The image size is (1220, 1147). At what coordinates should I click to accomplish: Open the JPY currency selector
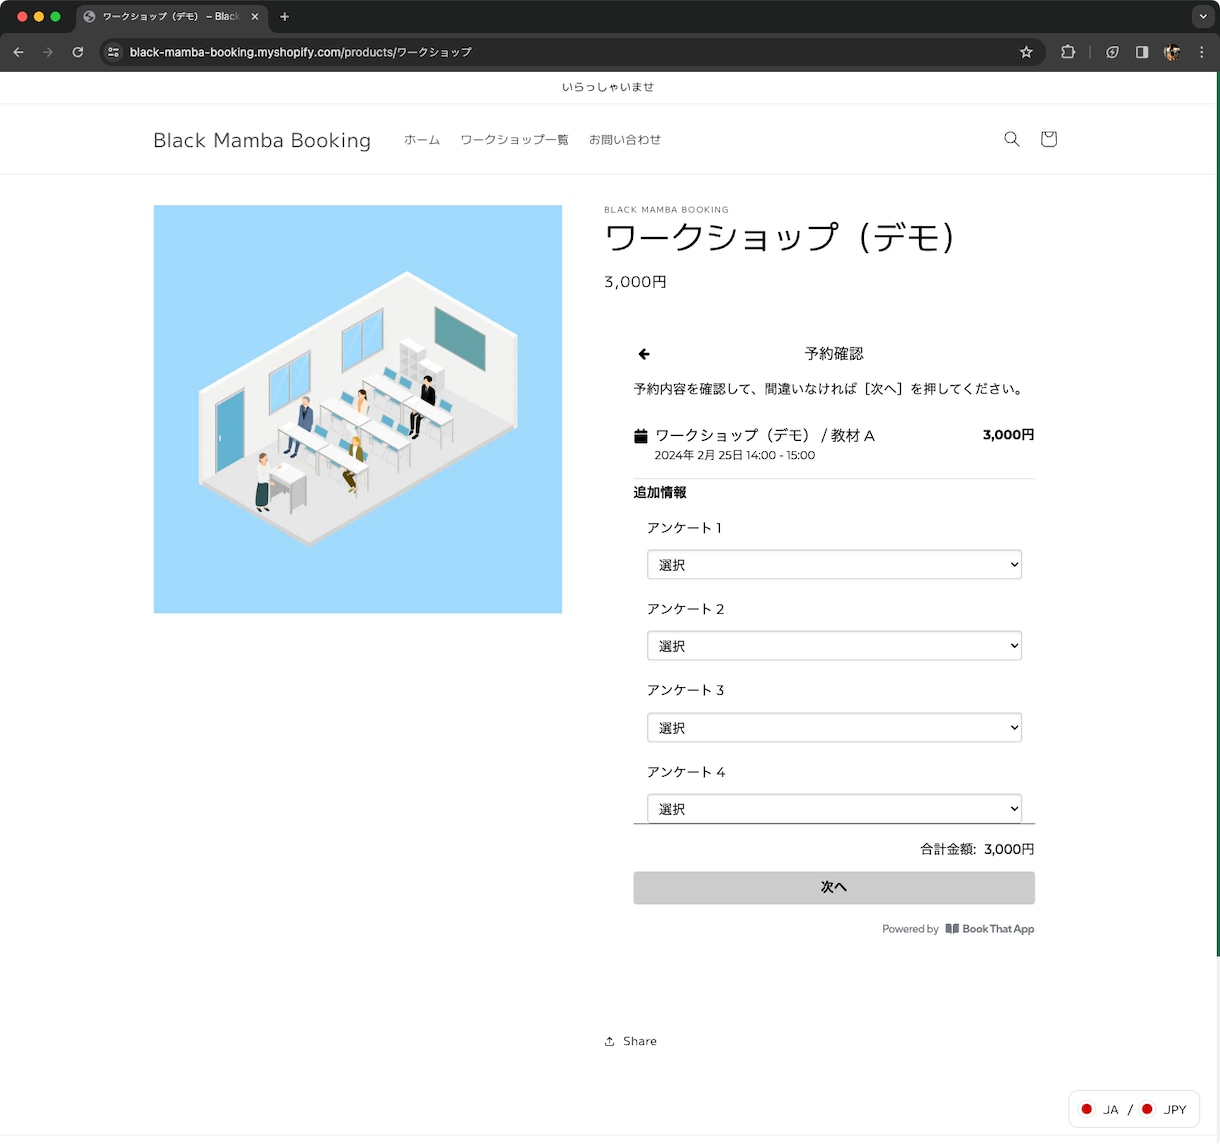[1164, 1109]
